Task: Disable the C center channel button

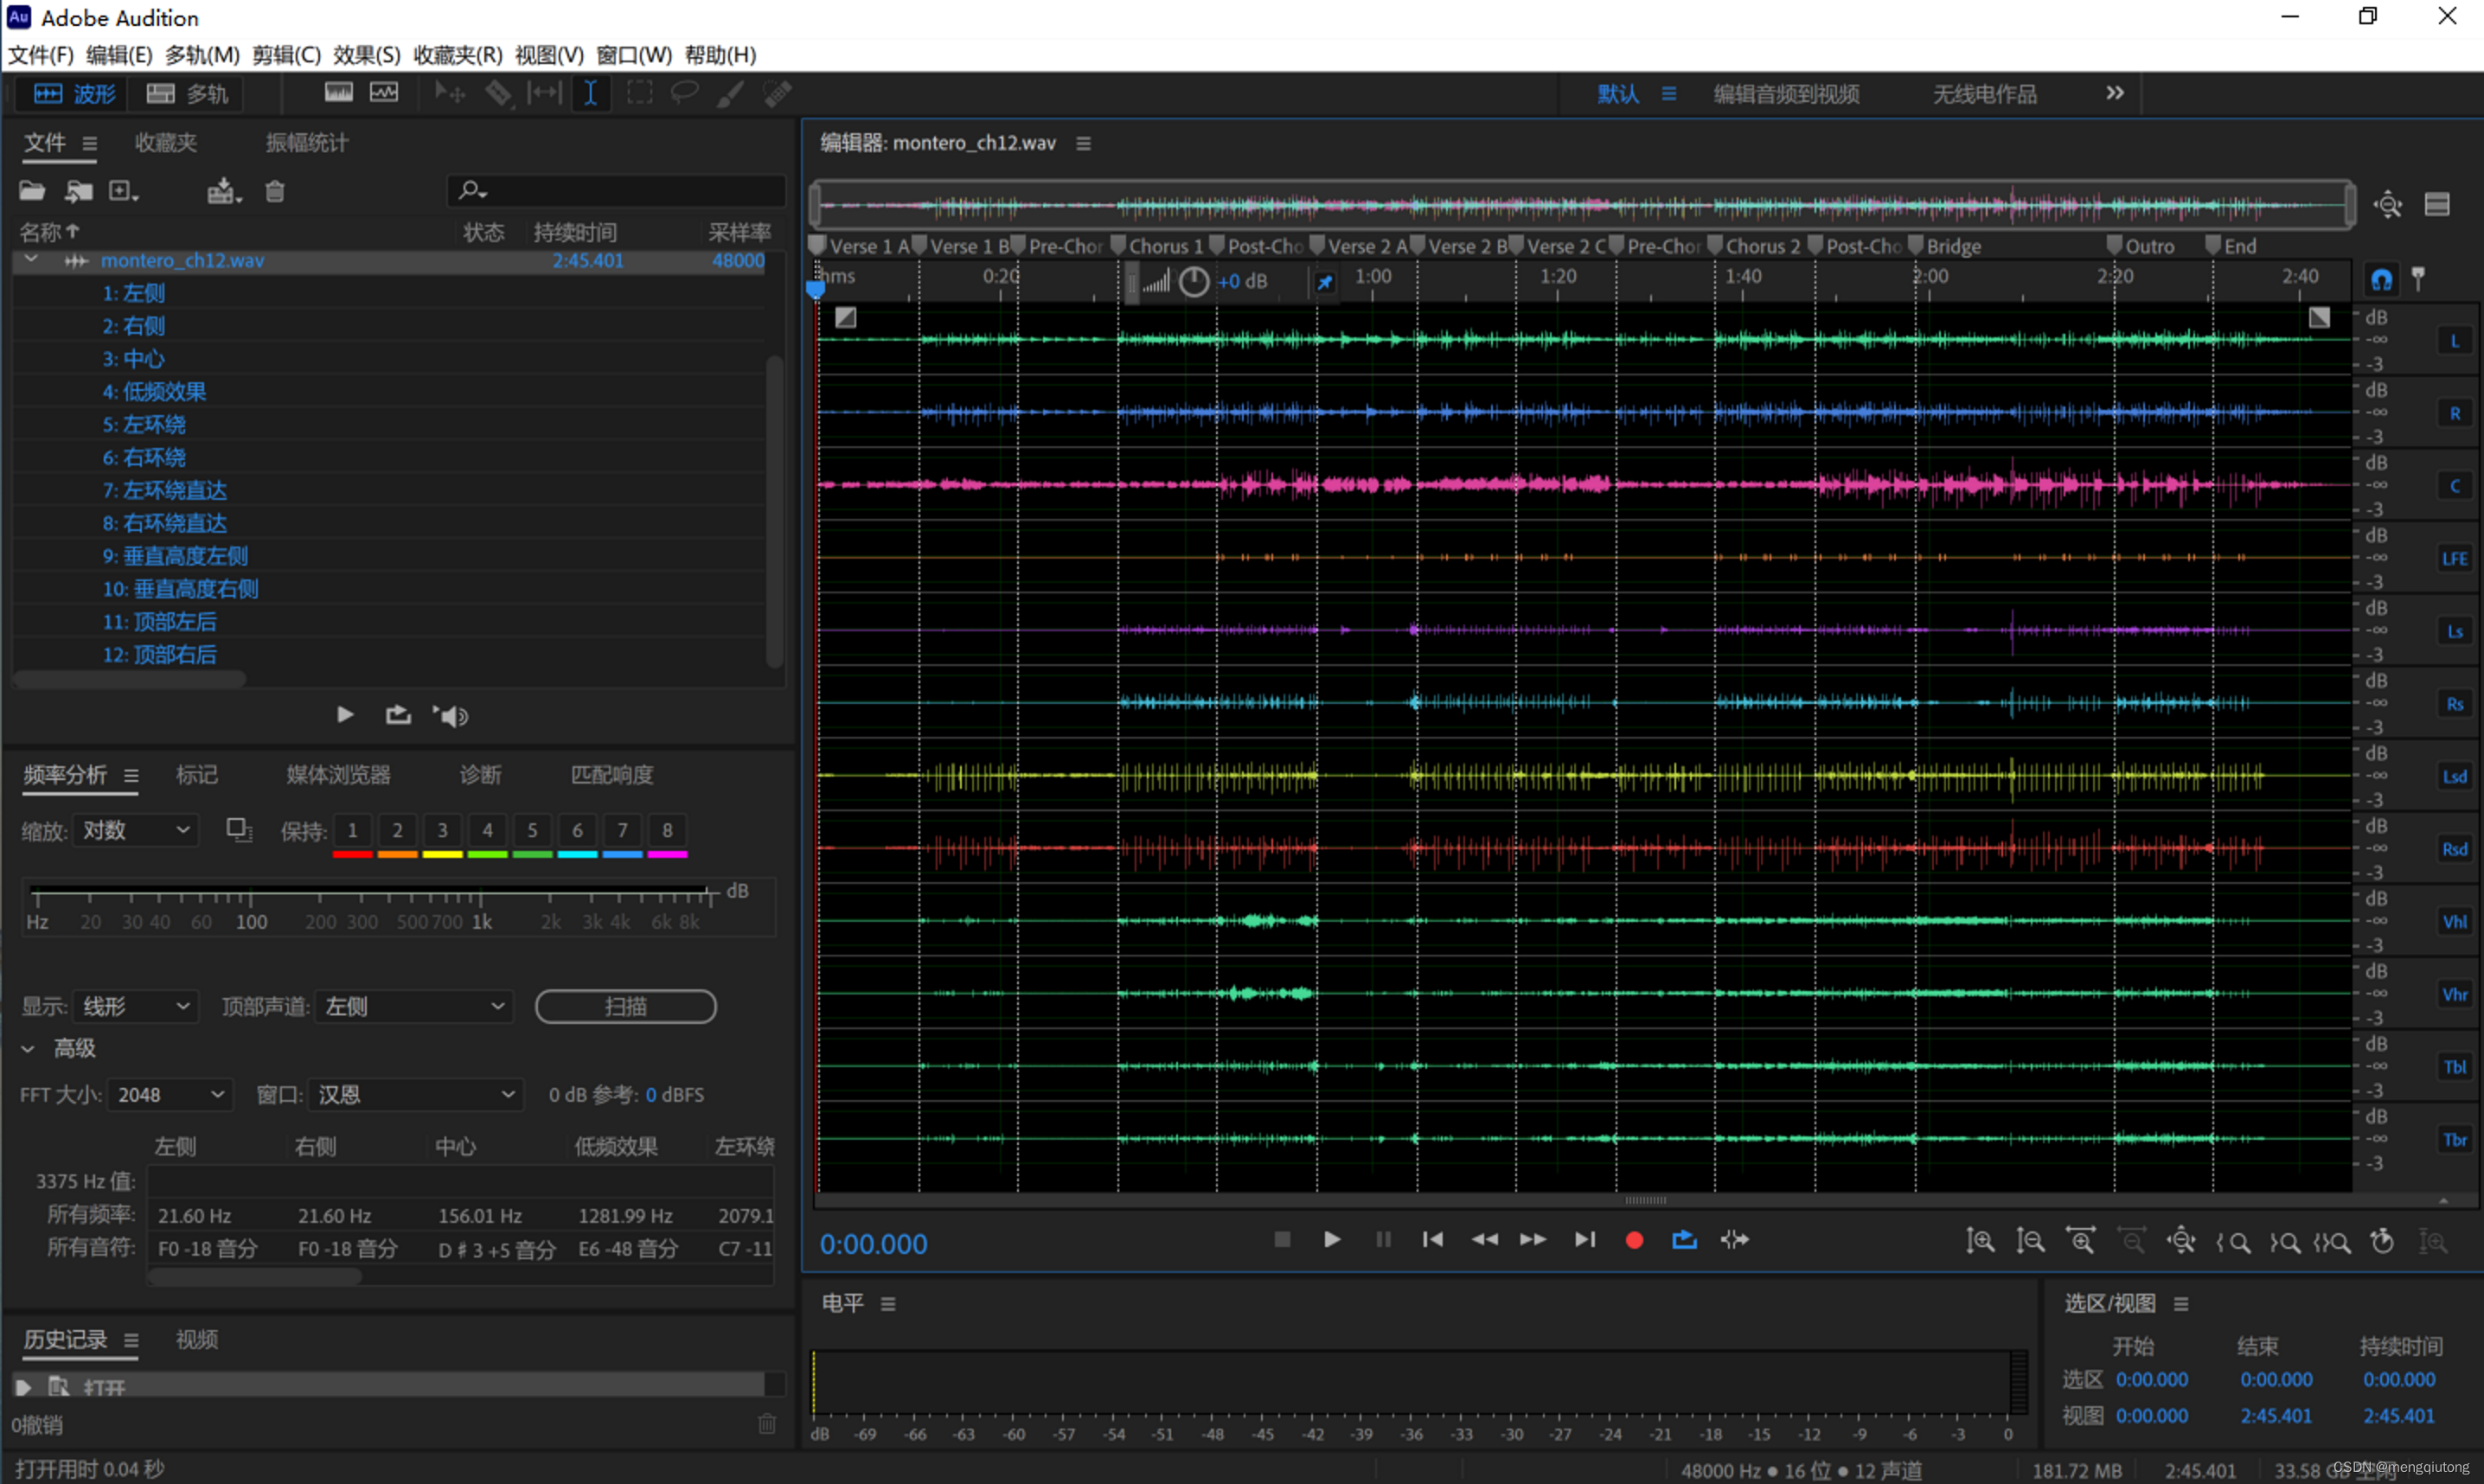Action: 2454,486
